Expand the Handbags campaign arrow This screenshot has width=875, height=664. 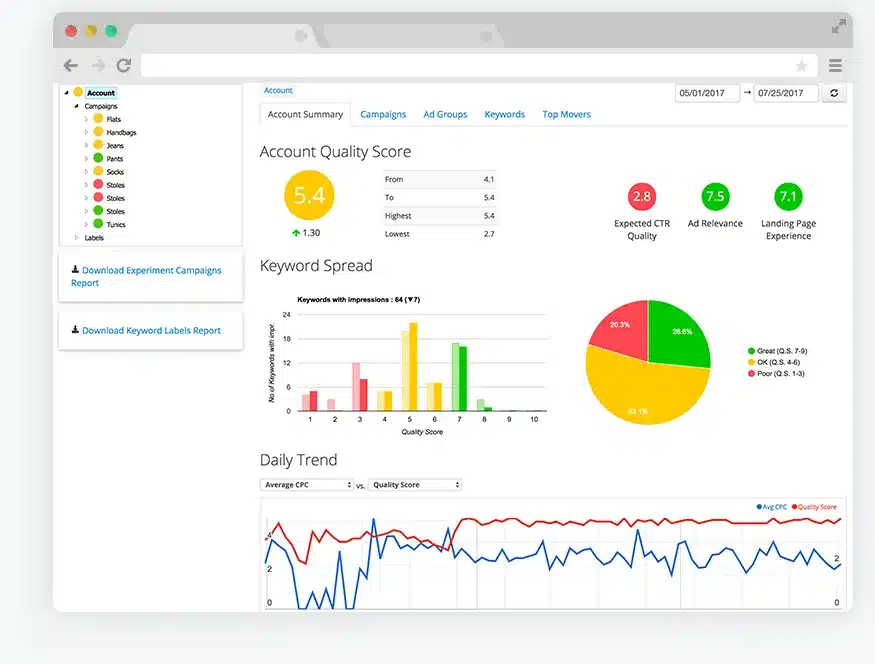87,132
